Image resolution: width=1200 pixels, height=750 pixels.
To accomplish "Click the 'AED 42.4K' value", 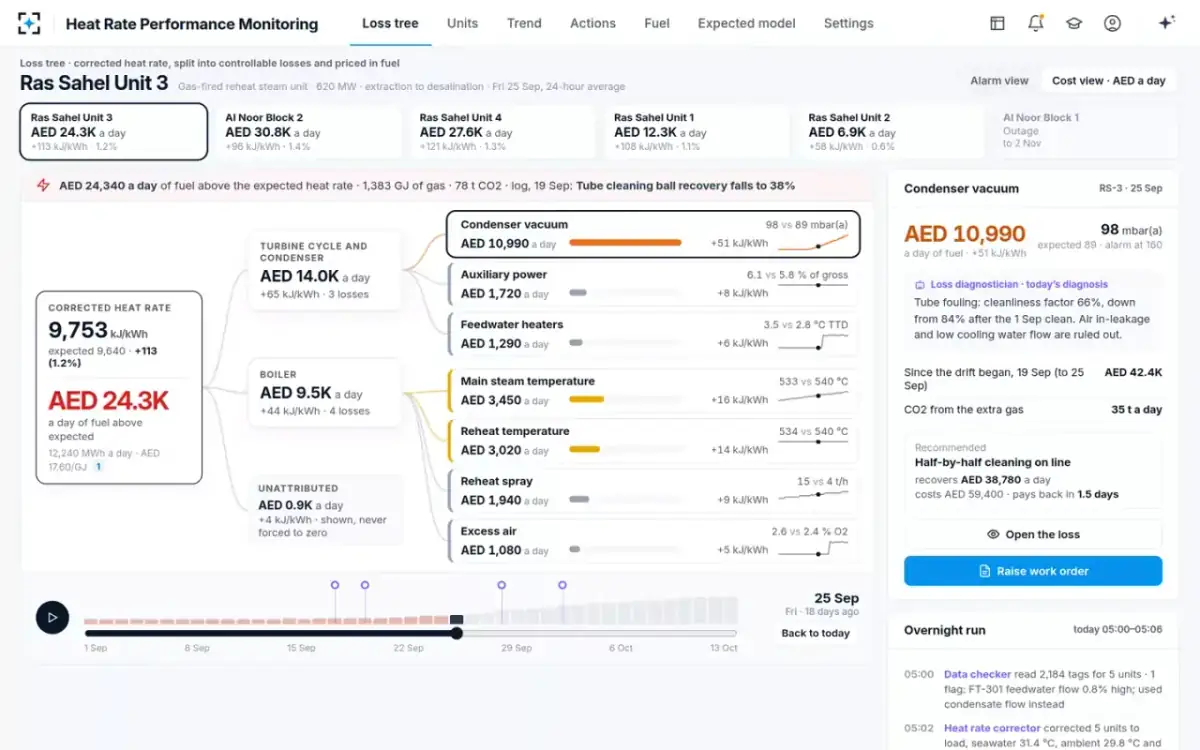I will click(x=1133, y=372).
